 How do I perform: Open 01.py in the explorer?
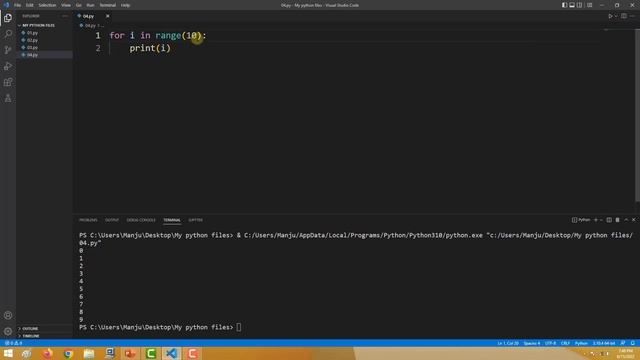point(32,33)
